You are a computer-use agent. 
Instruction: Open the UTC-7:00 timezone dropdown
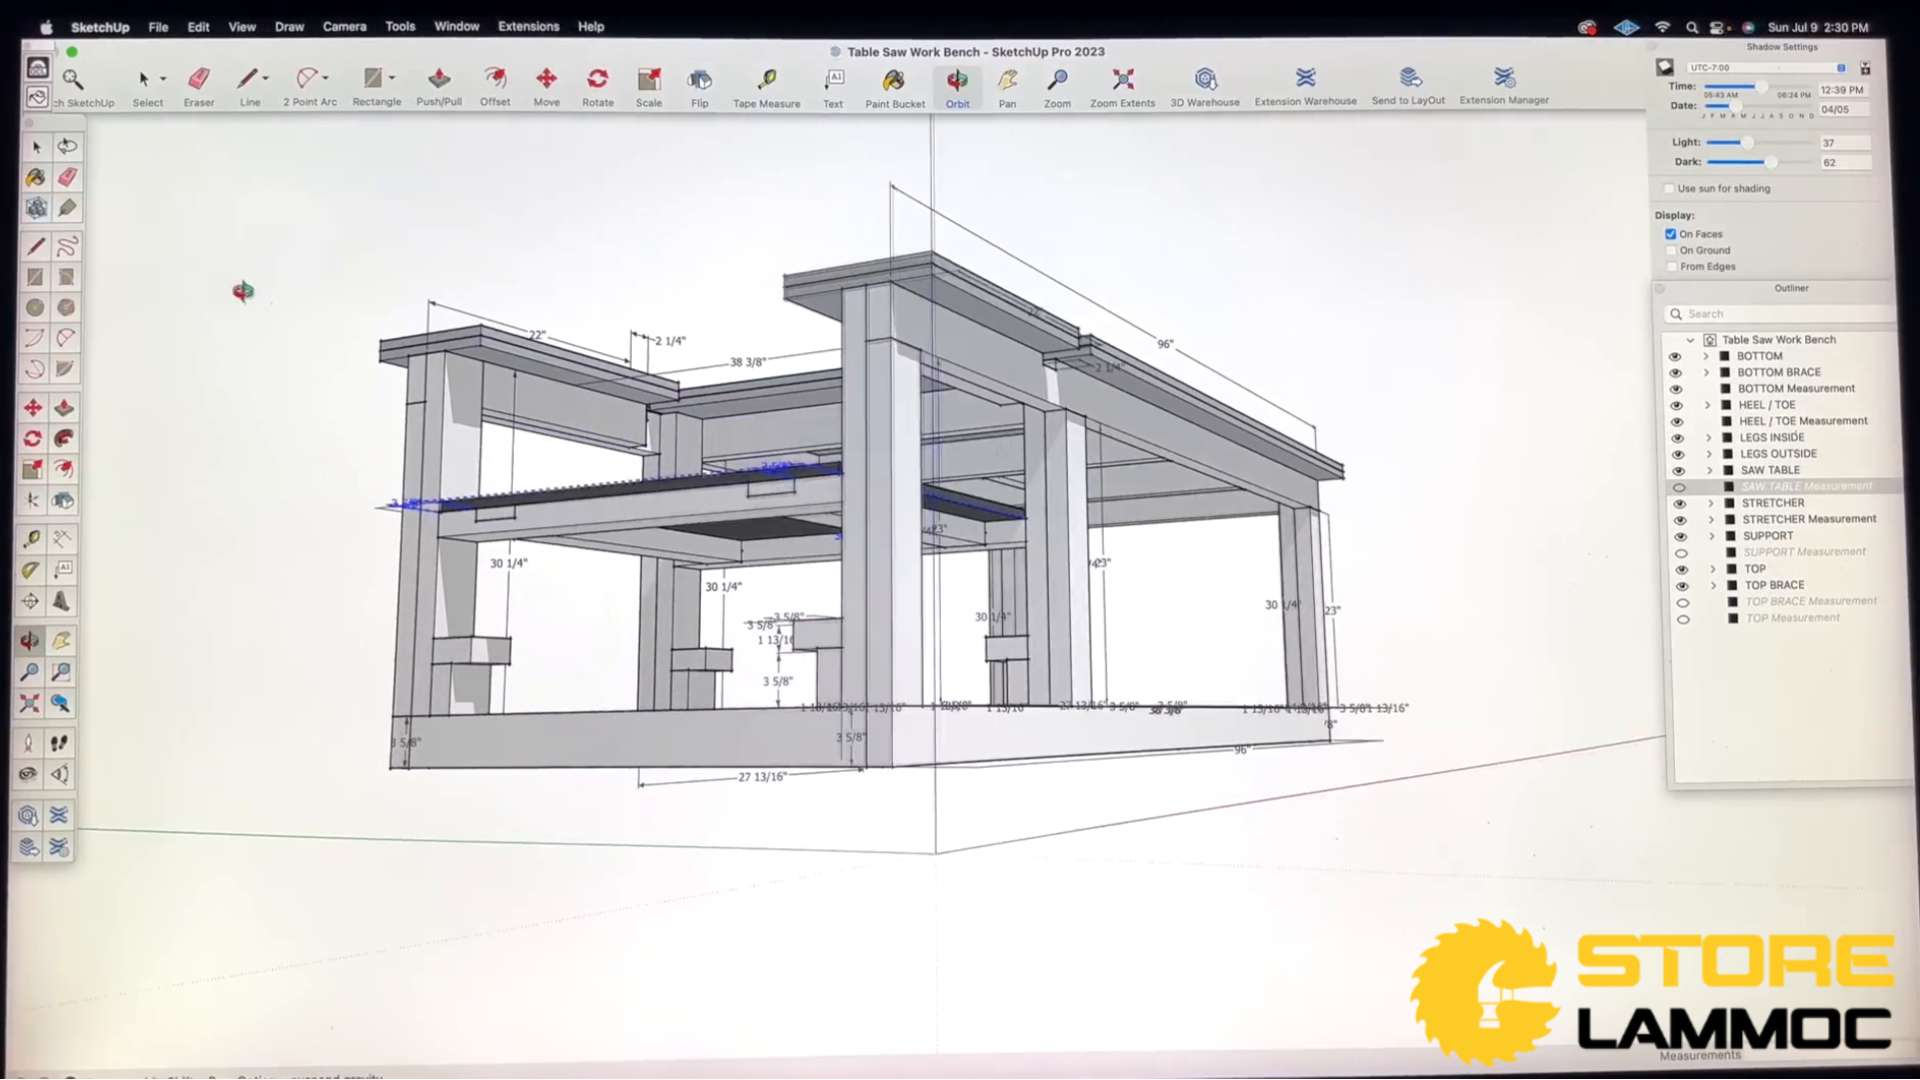click(1843, 67)
